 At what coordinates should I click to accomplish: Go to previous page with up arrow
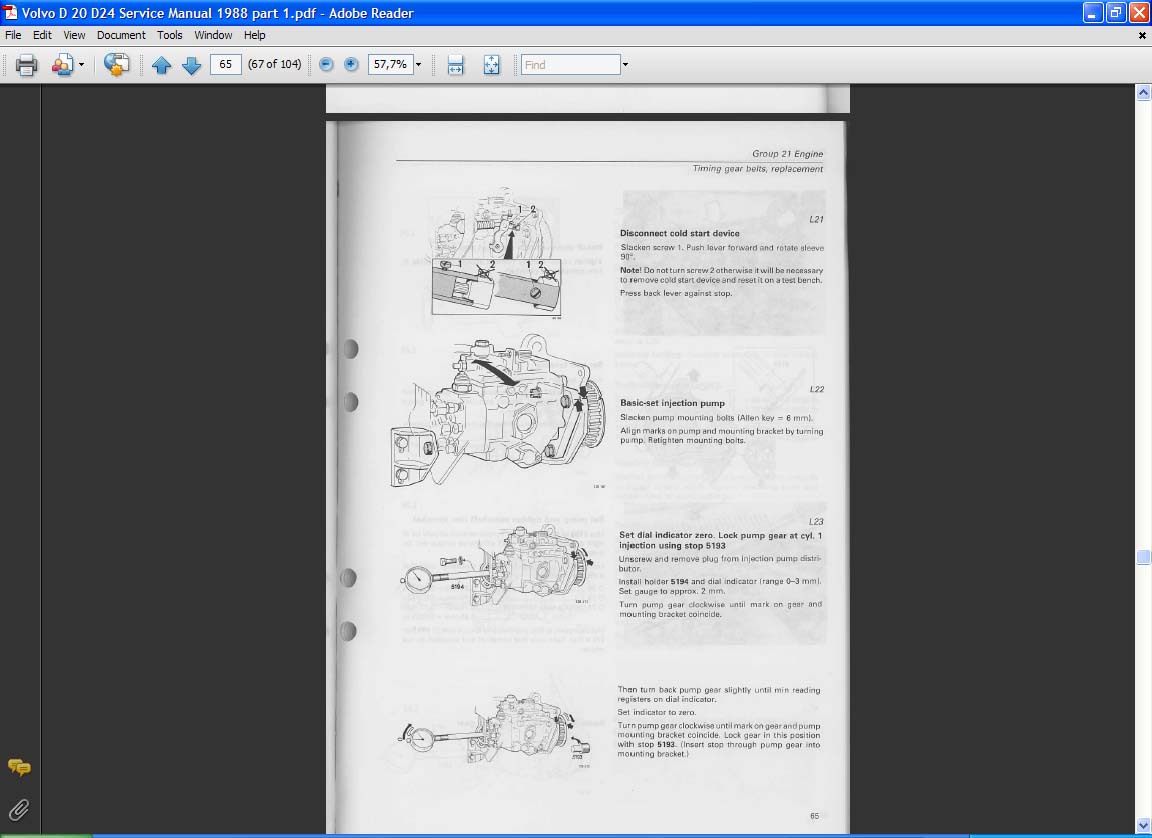(x=162, y=65)
